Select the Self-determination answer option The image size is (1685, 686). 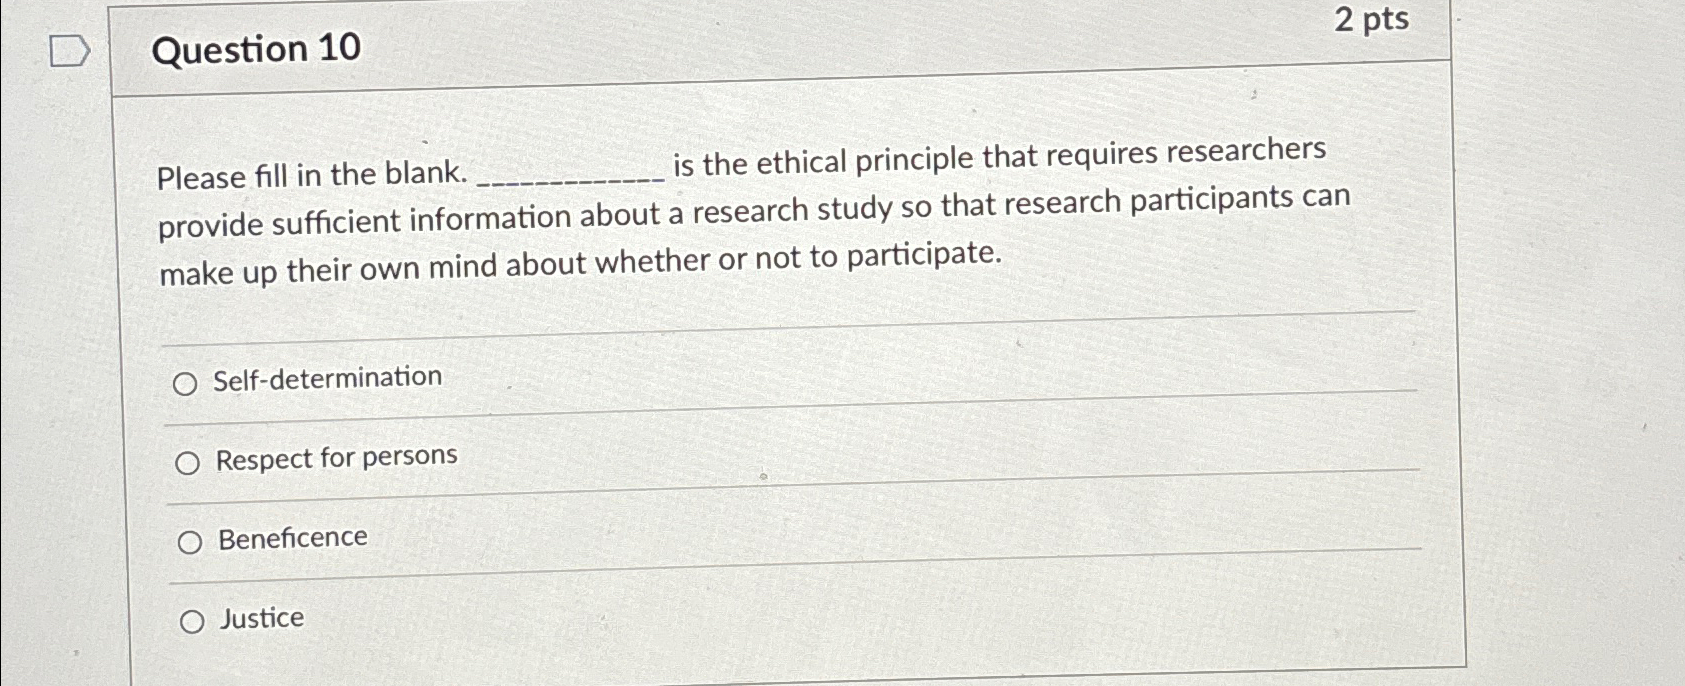click(188, 382)
